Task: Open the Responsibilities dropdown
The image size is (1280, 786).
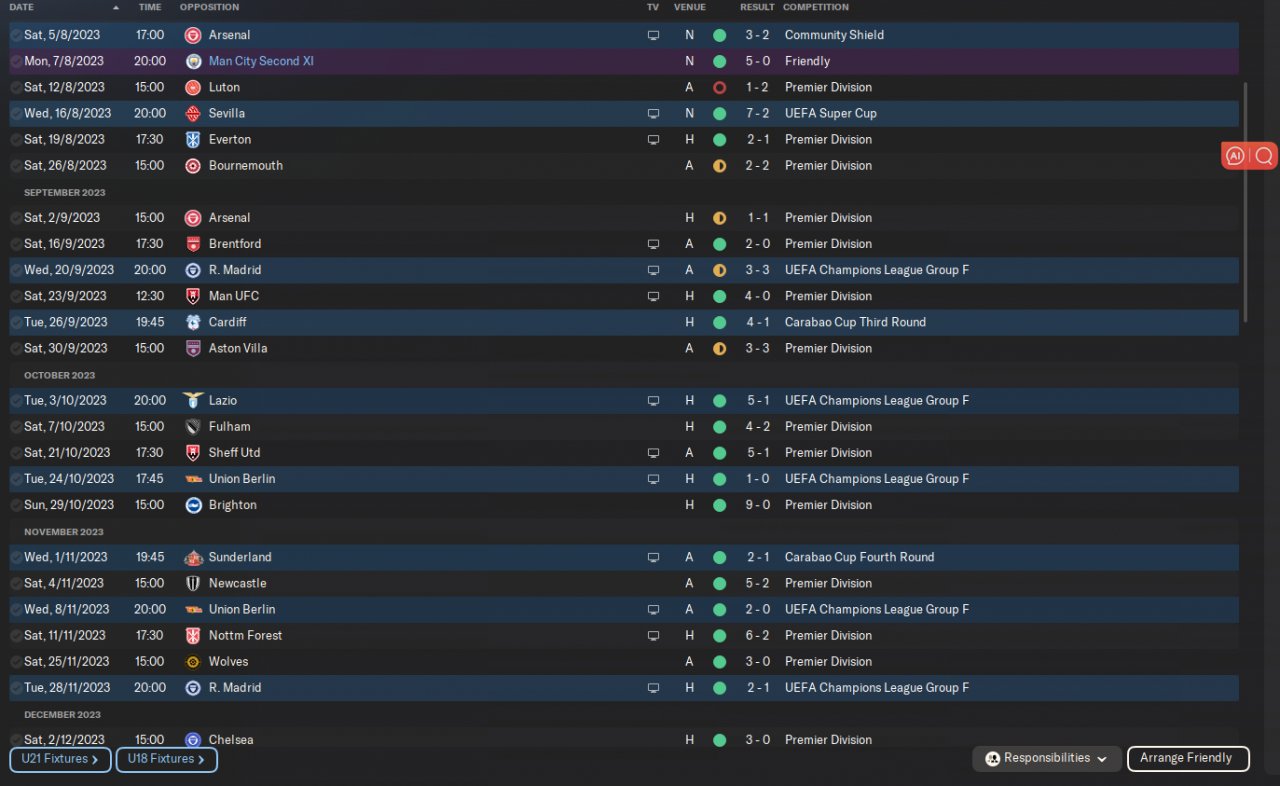Action: point(1046,759)
